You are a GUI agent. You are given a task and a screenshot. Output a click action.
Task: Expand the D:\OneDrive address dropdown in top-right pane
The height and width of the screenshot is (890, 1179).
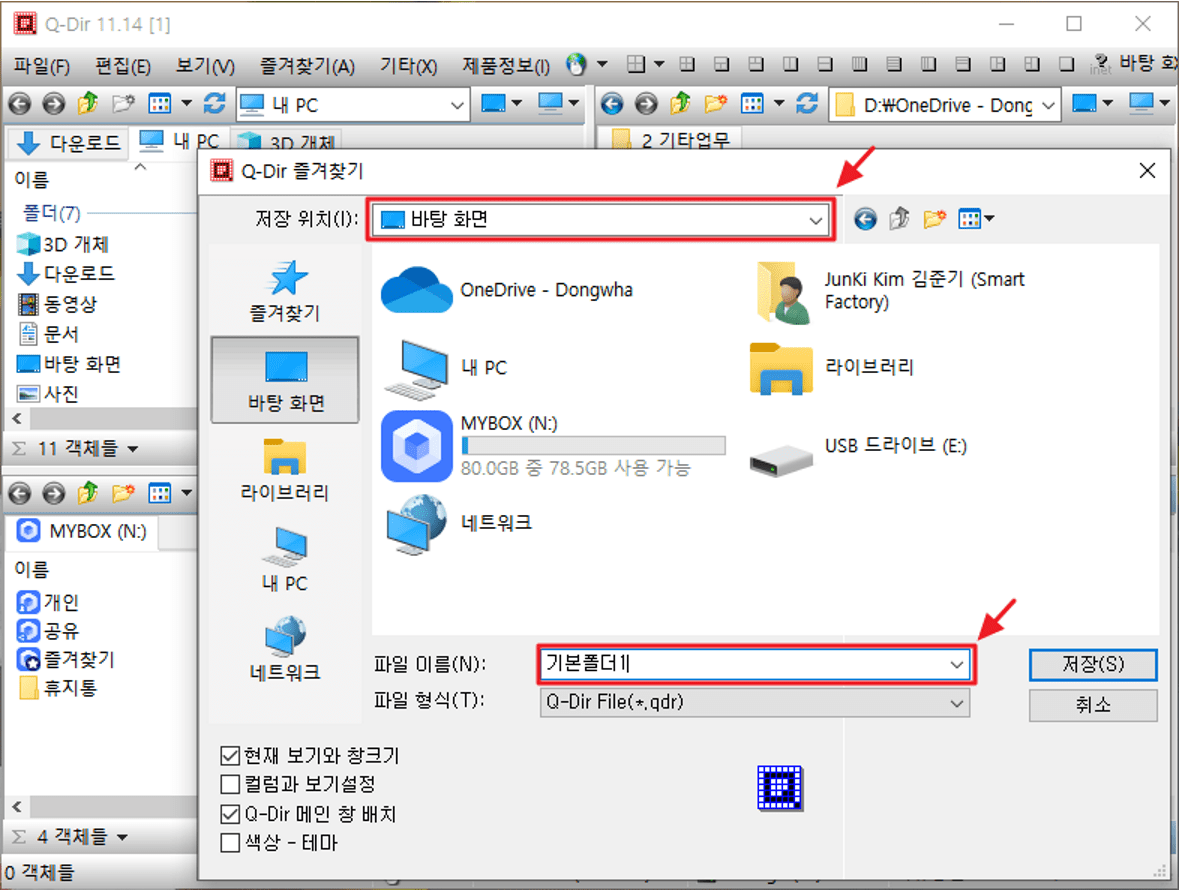(1048, 105)
